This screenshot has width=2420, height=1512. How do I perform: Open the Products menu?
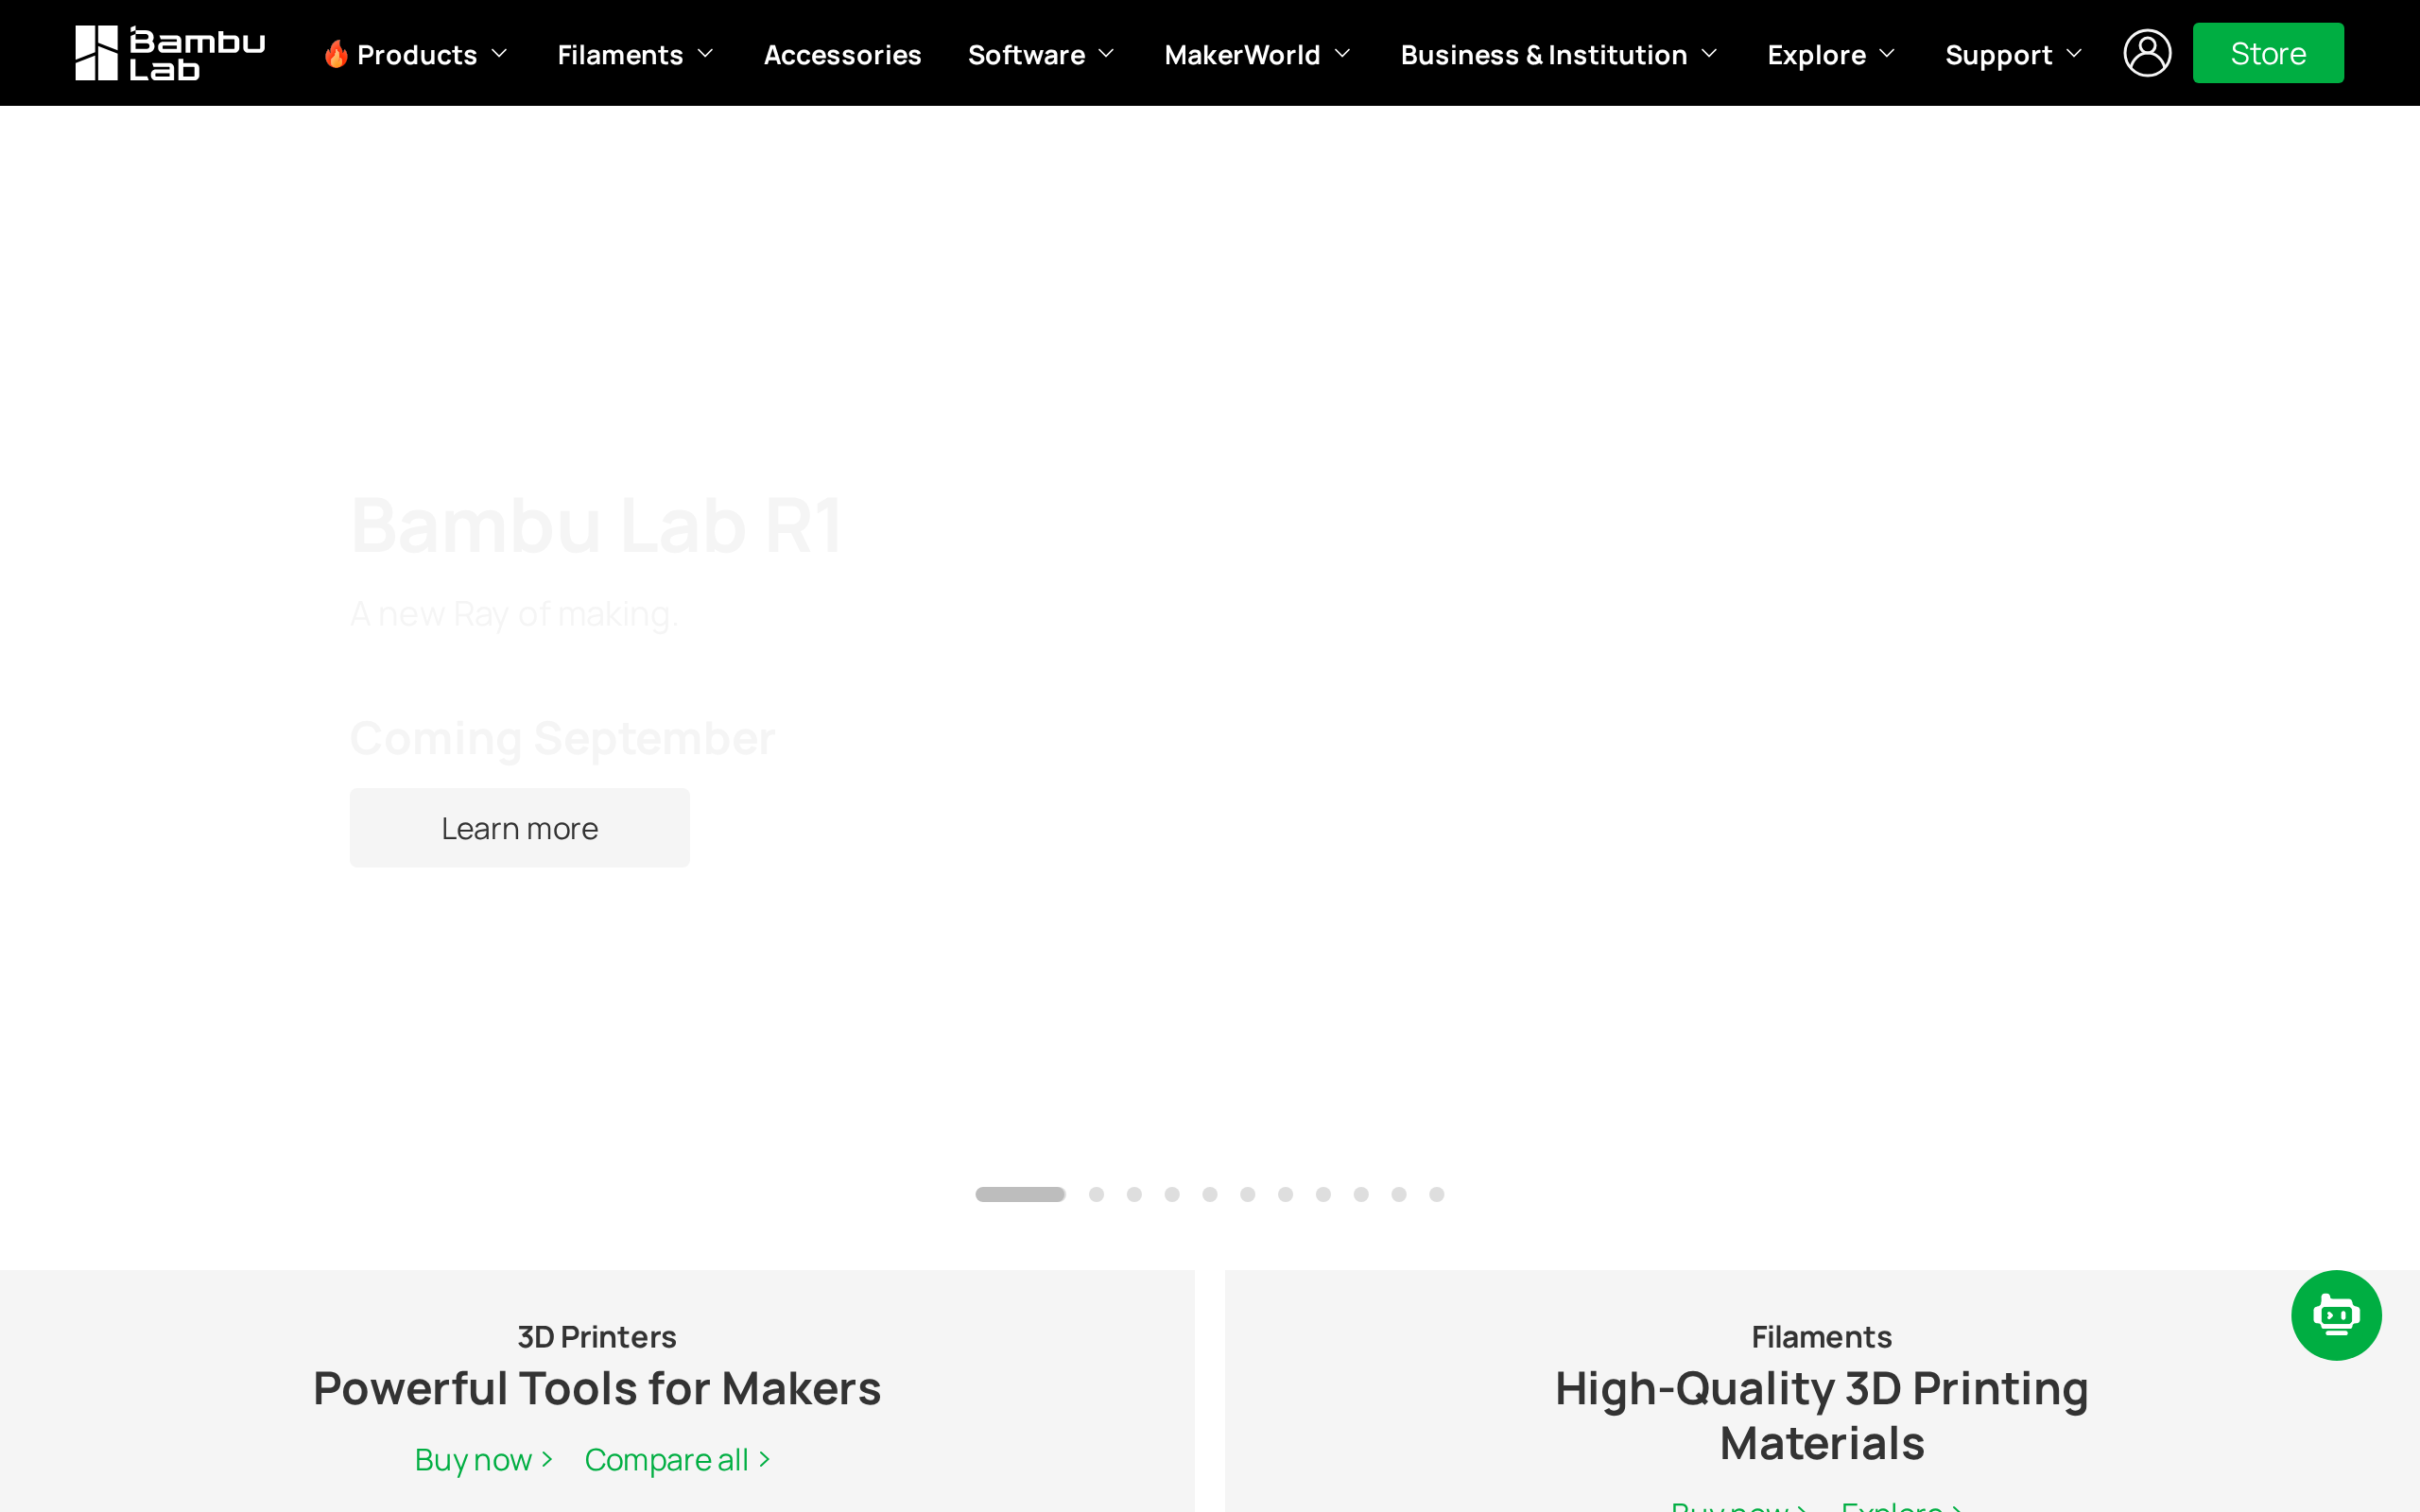coord(417,54)
